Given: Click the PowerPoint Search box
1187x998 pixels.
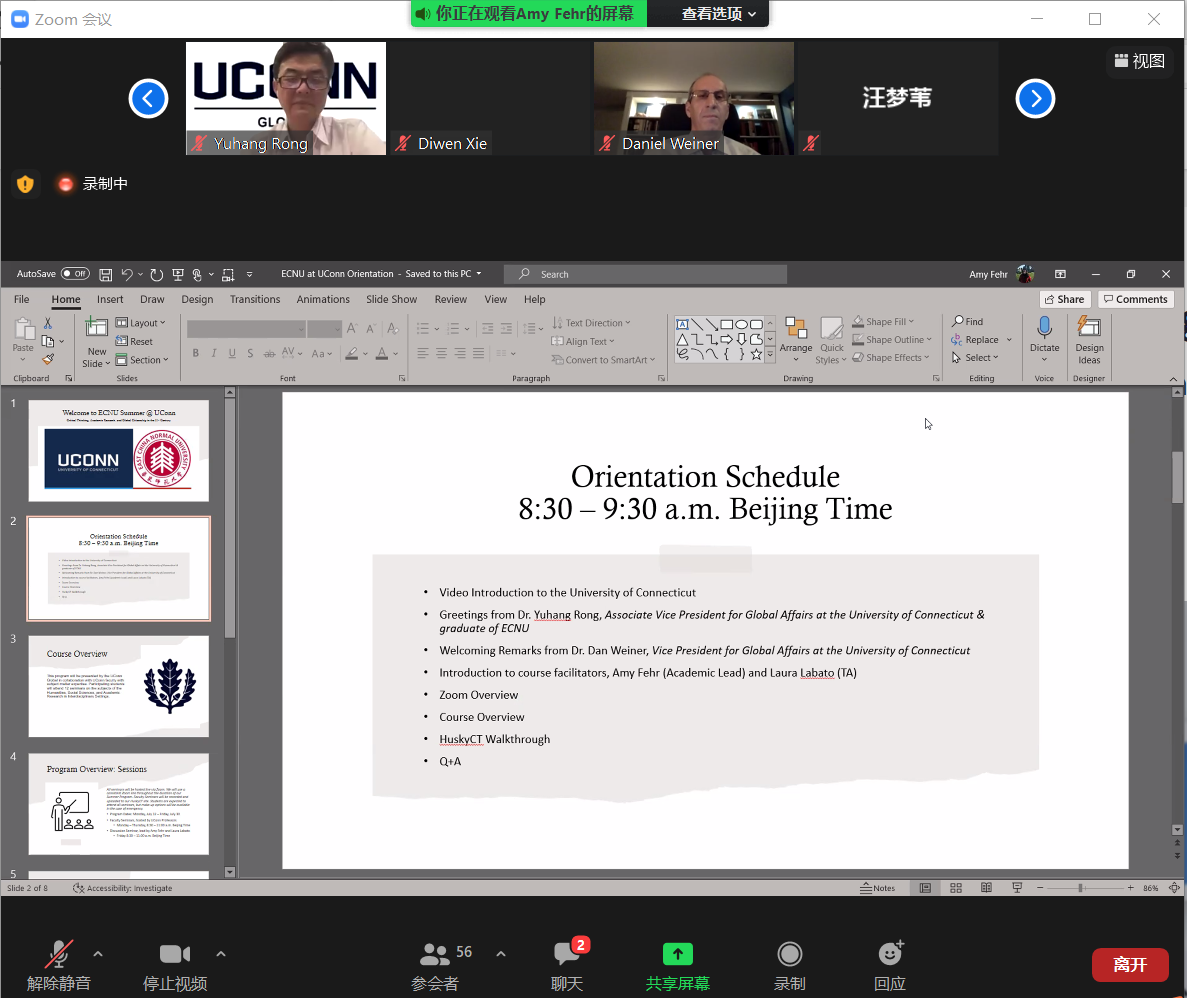Looking at the screenshot, I should coord(646,274).
